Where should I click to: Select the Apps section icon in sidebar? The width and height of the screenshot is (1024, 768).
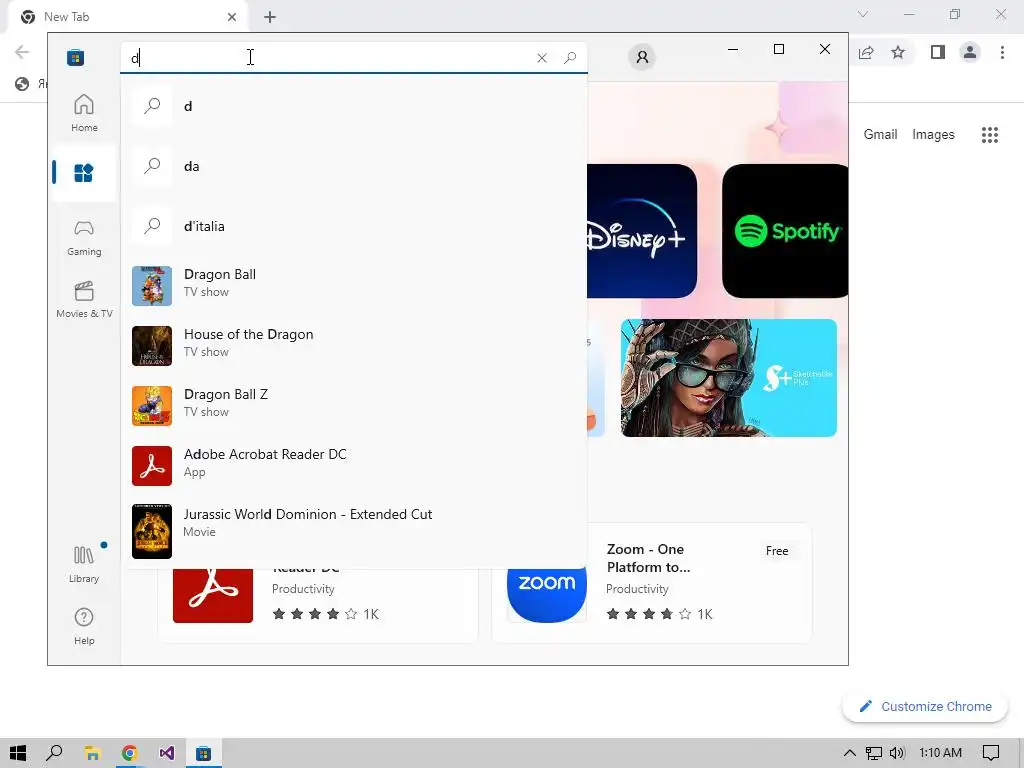click(x=84, y=173)
